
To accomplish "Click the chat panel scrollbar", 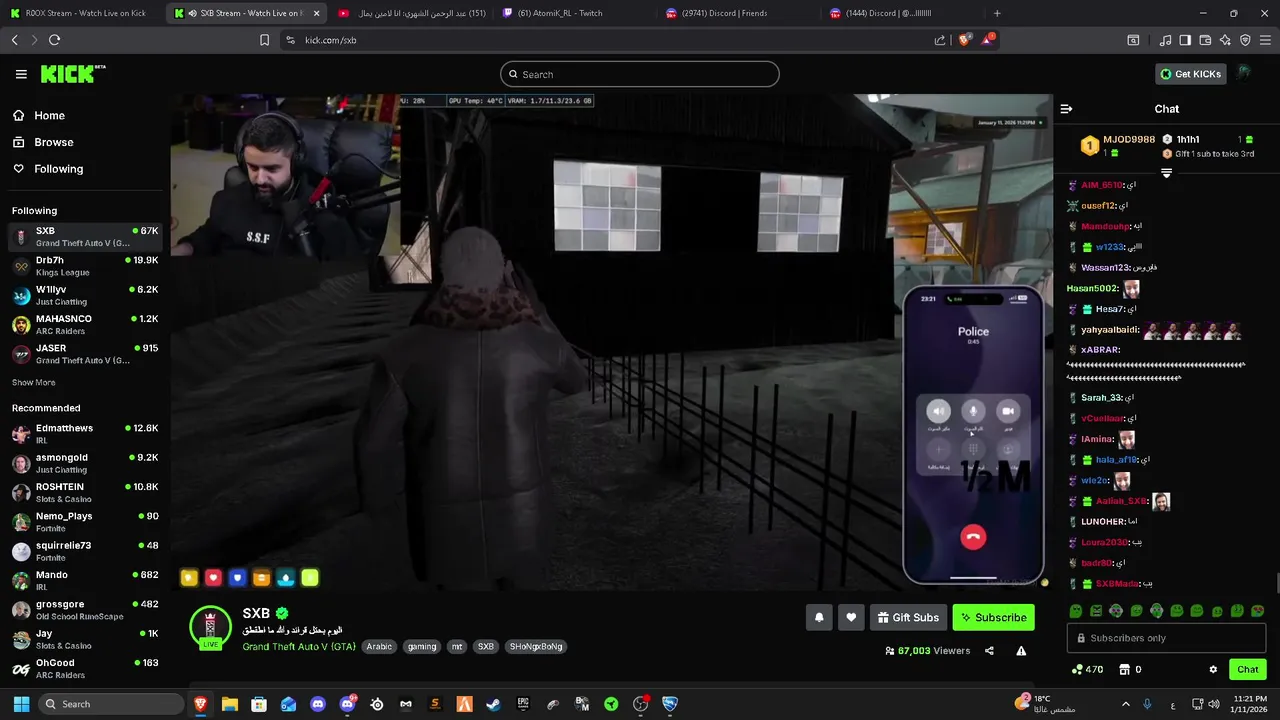I will 1276,582.
